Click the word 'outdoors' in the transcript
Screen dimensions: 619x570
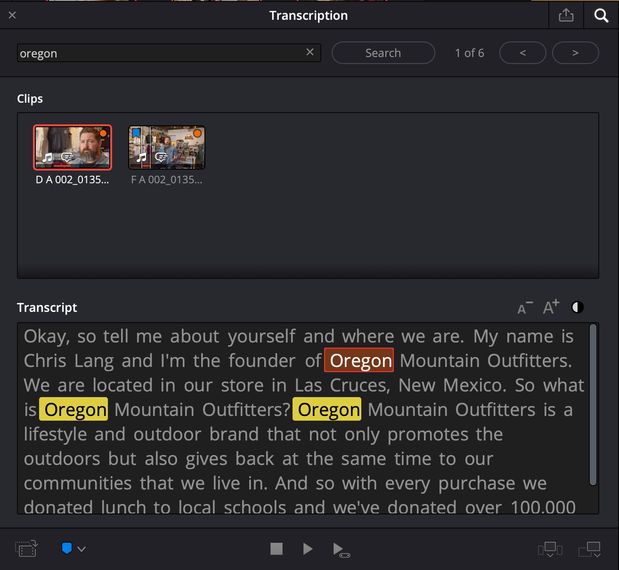(x=62, y=459)
